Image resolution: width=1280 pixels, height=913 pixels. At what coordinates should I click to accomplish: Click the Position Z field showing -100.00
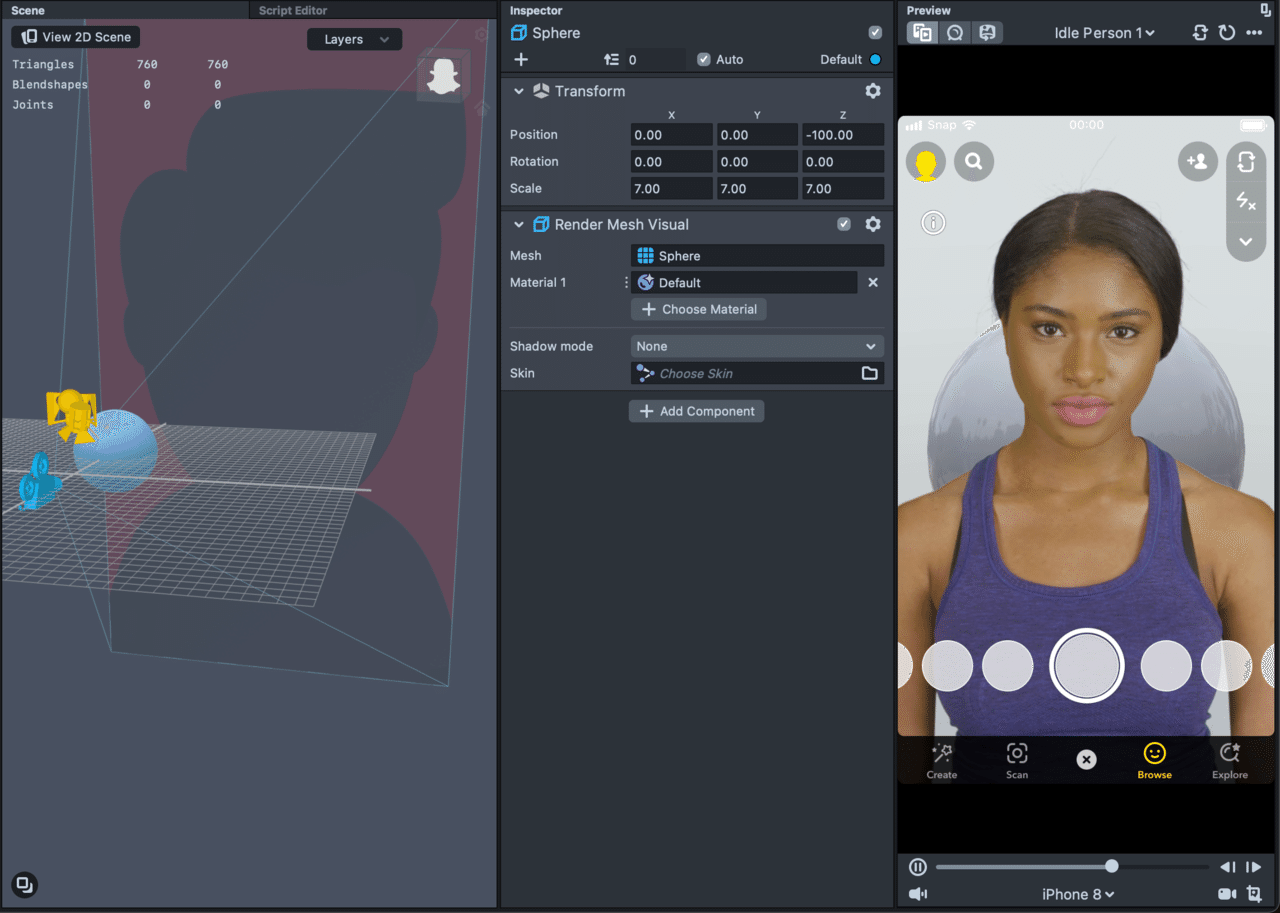tap(843, 135)
